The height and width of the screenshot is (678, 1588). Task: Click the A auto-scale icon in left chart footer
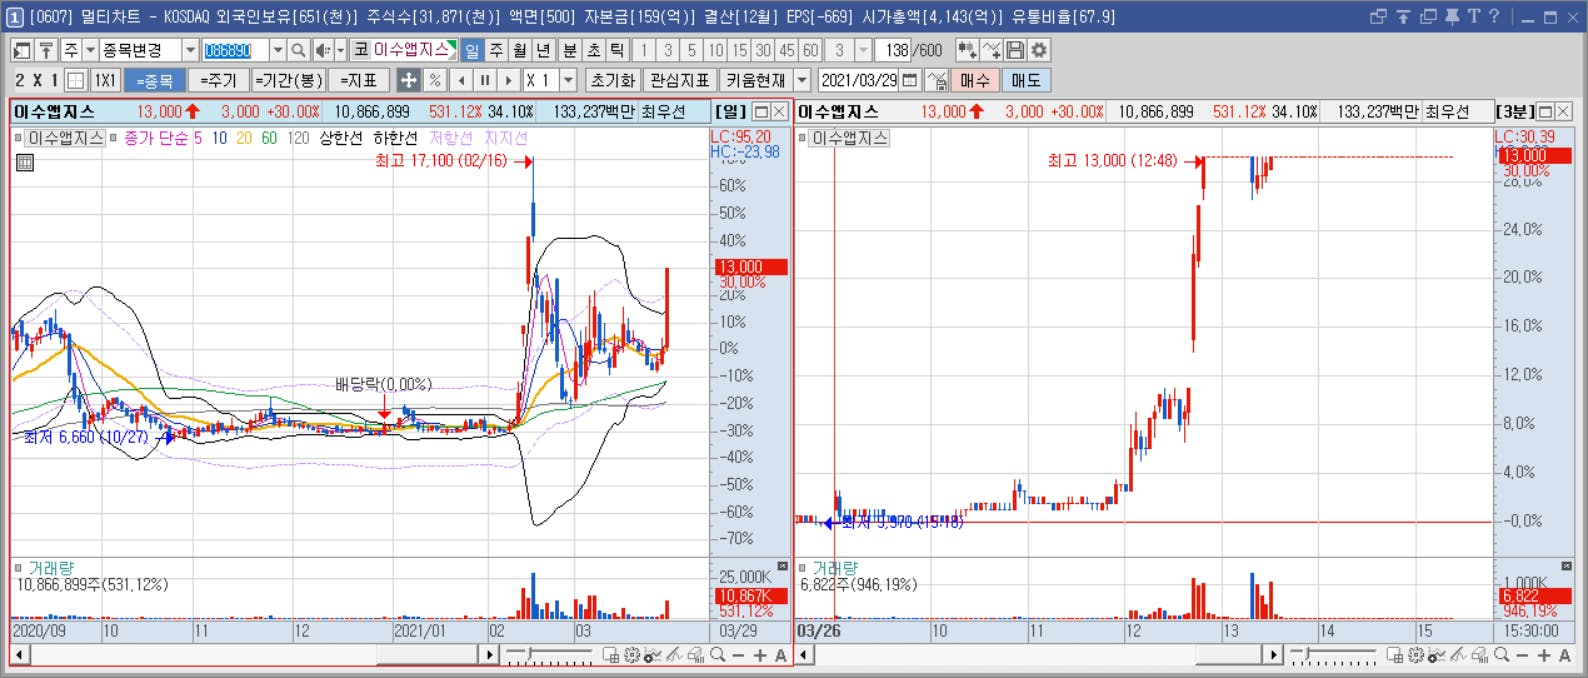[x=781, y=655]
